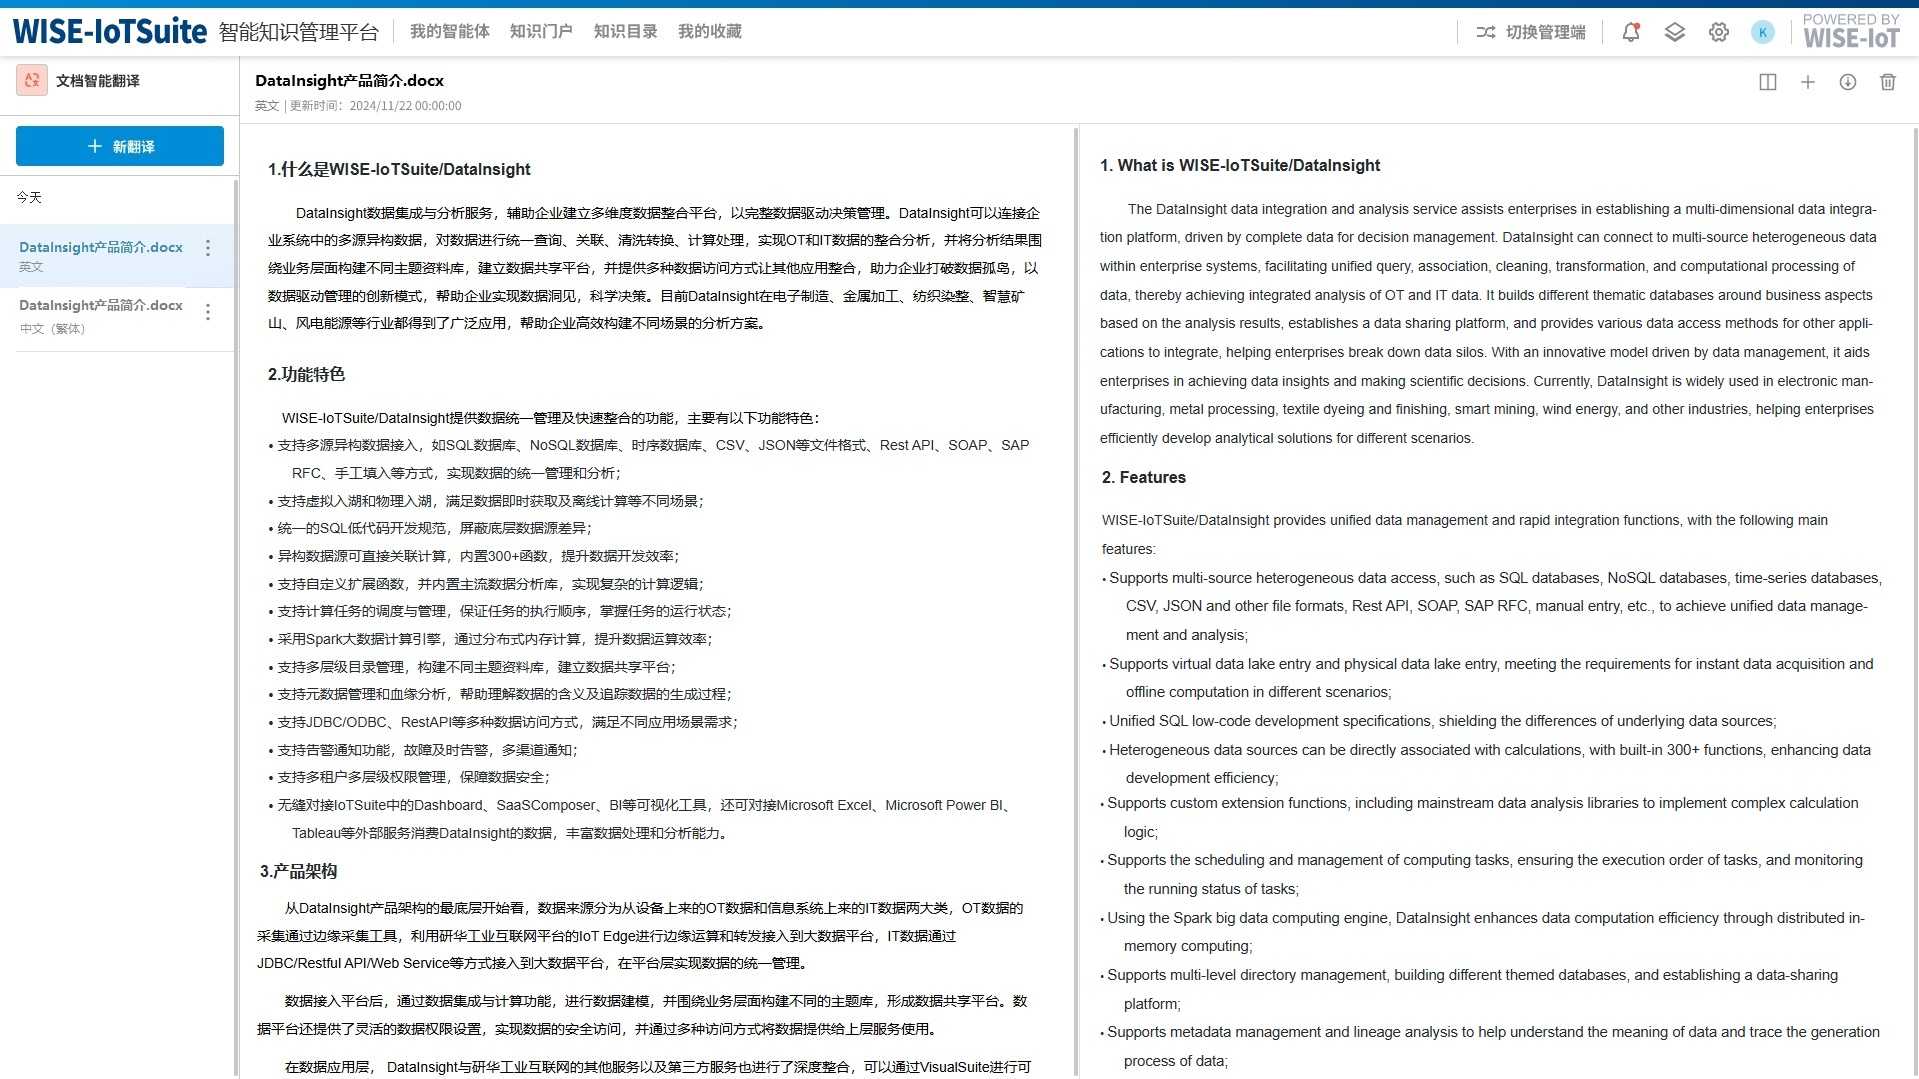This screenshot has width=1919, height=1079.
Task: Download the translated document via the download icon
Action: click(x=1847, y=82)
